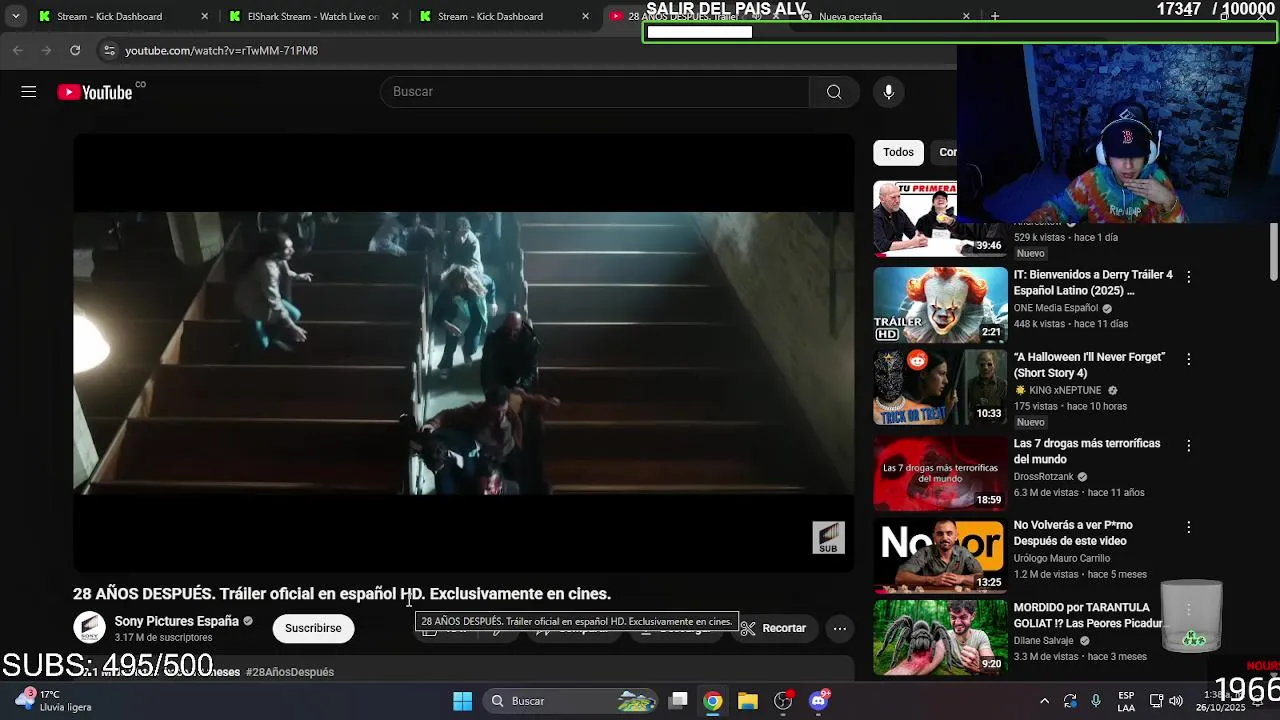Open OBS Studio from taskbar

click(x=783, y=701)
